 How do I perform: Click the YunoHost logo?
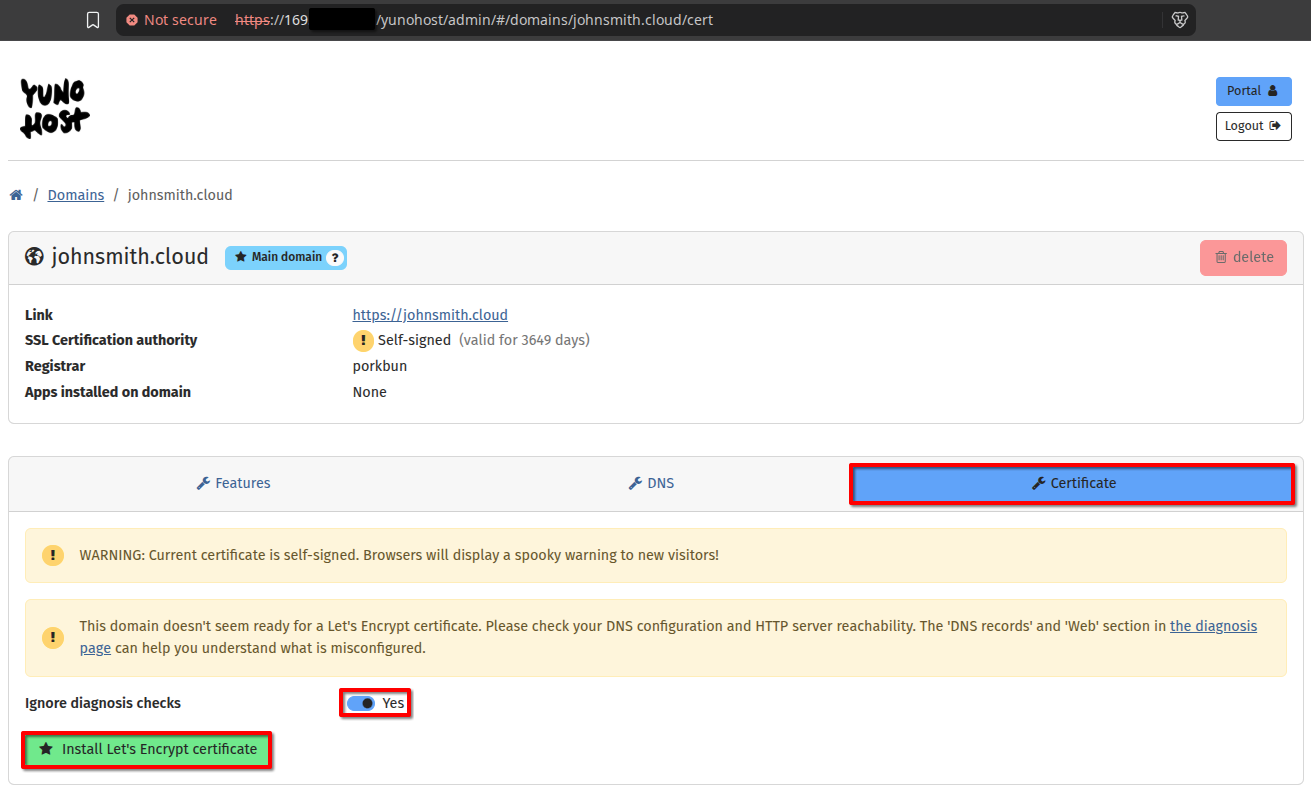[55, 109]
